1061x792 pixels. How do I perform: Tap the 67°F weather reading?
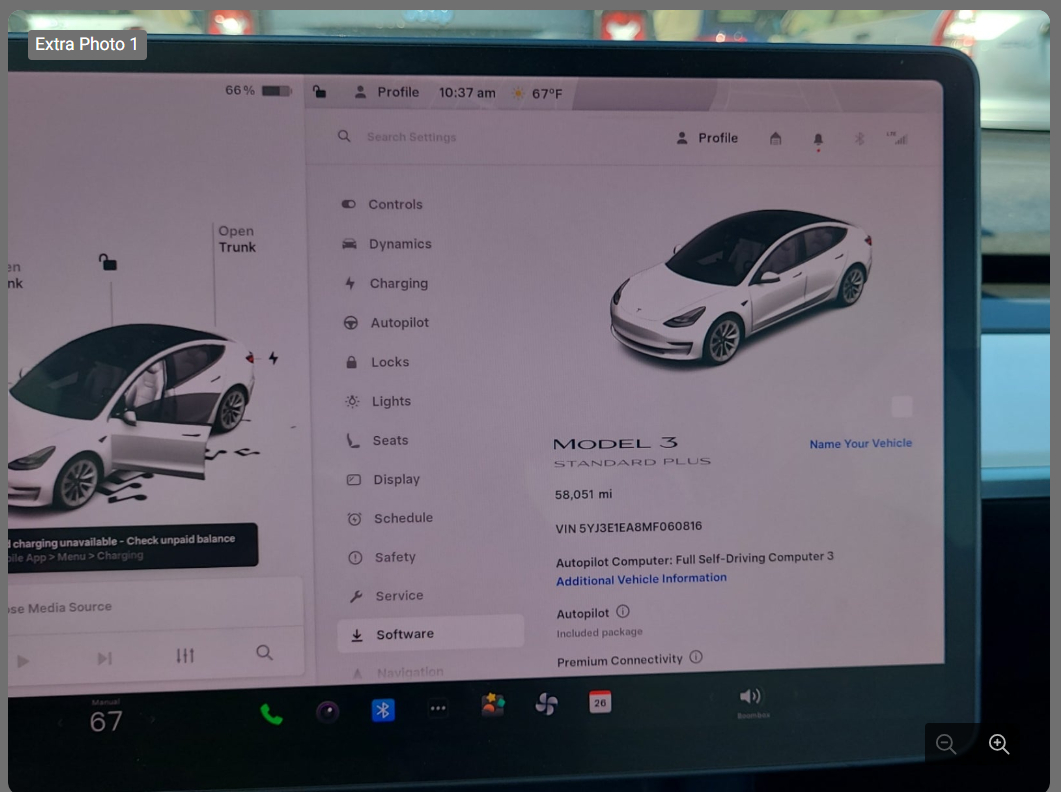click(538, 93)
